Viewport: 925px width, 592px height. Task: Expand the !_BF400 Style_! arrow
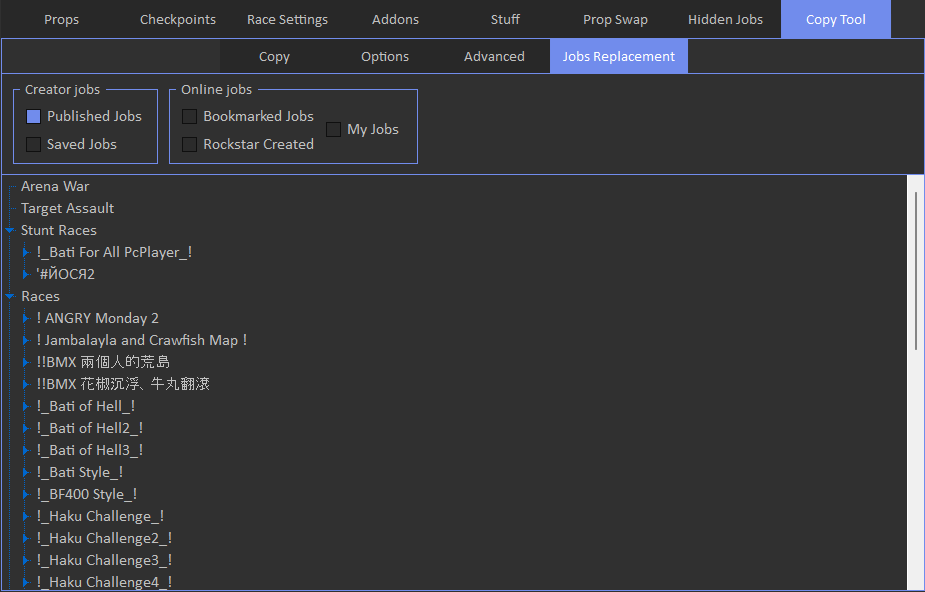[x=26, y=494]
